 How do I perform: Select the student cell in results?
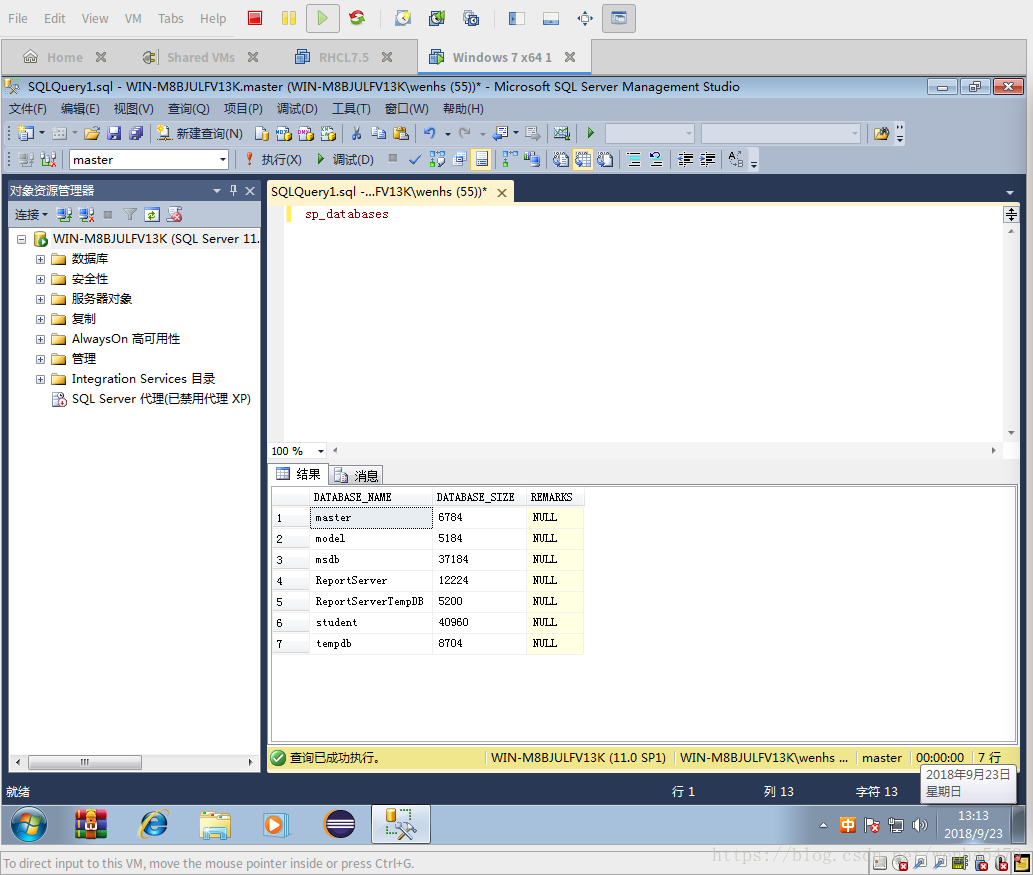click(370, 623)
